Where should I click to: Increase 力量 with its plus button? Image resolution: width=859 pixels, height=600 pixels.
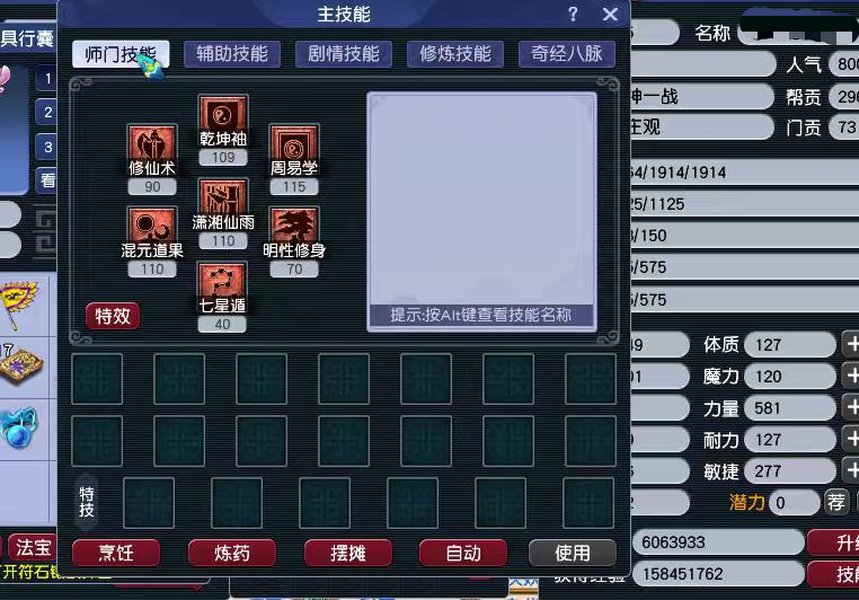pyautogui.click(x=851, y=408)
